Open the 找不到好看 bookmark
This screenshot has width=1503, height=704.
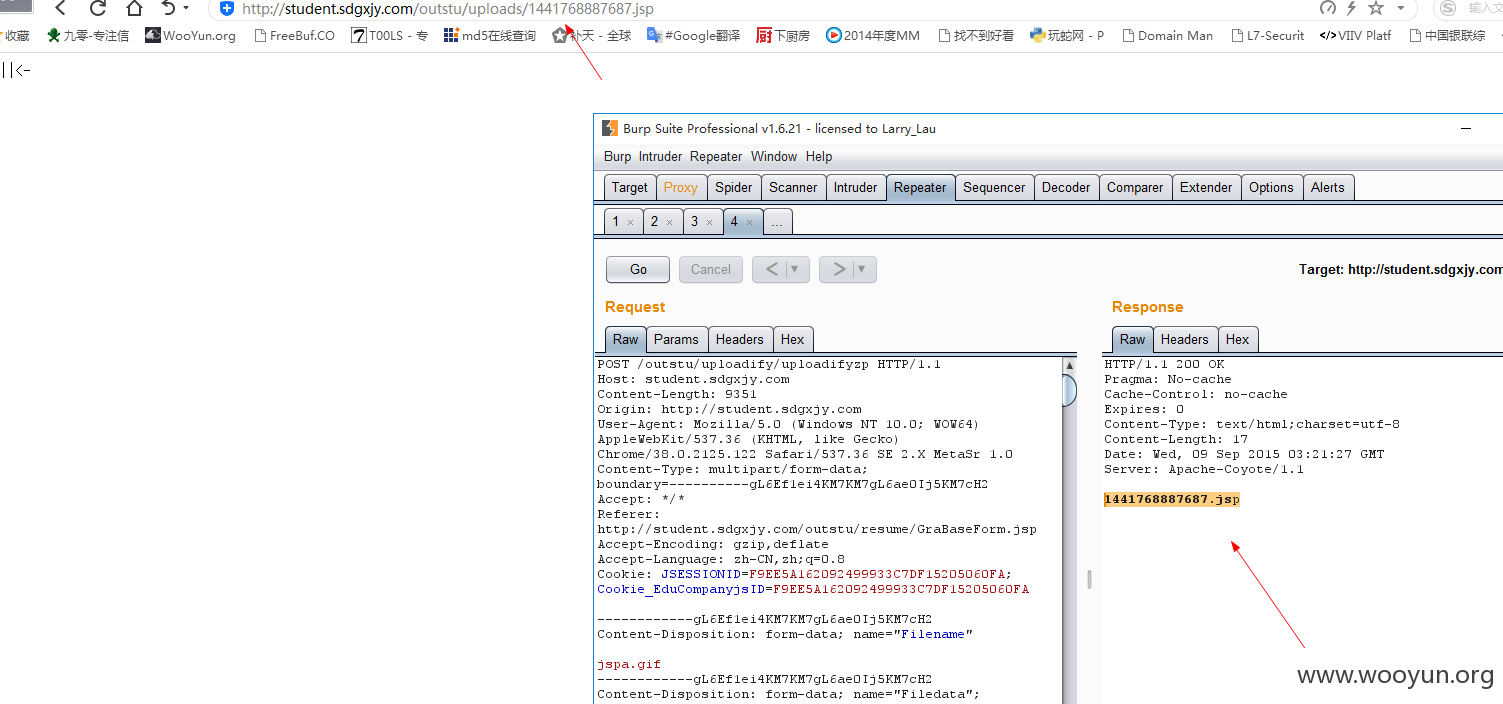pos(976,35)
